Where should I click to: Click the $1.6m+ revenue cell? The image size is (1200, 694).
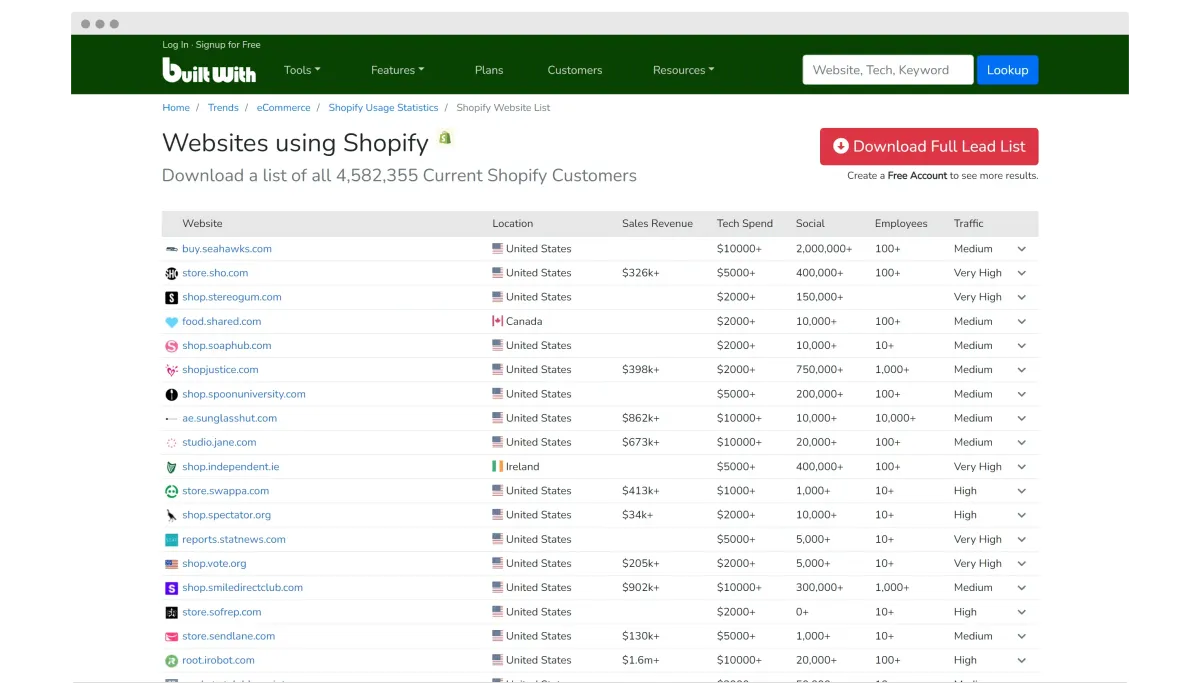(x=640, y=660)
